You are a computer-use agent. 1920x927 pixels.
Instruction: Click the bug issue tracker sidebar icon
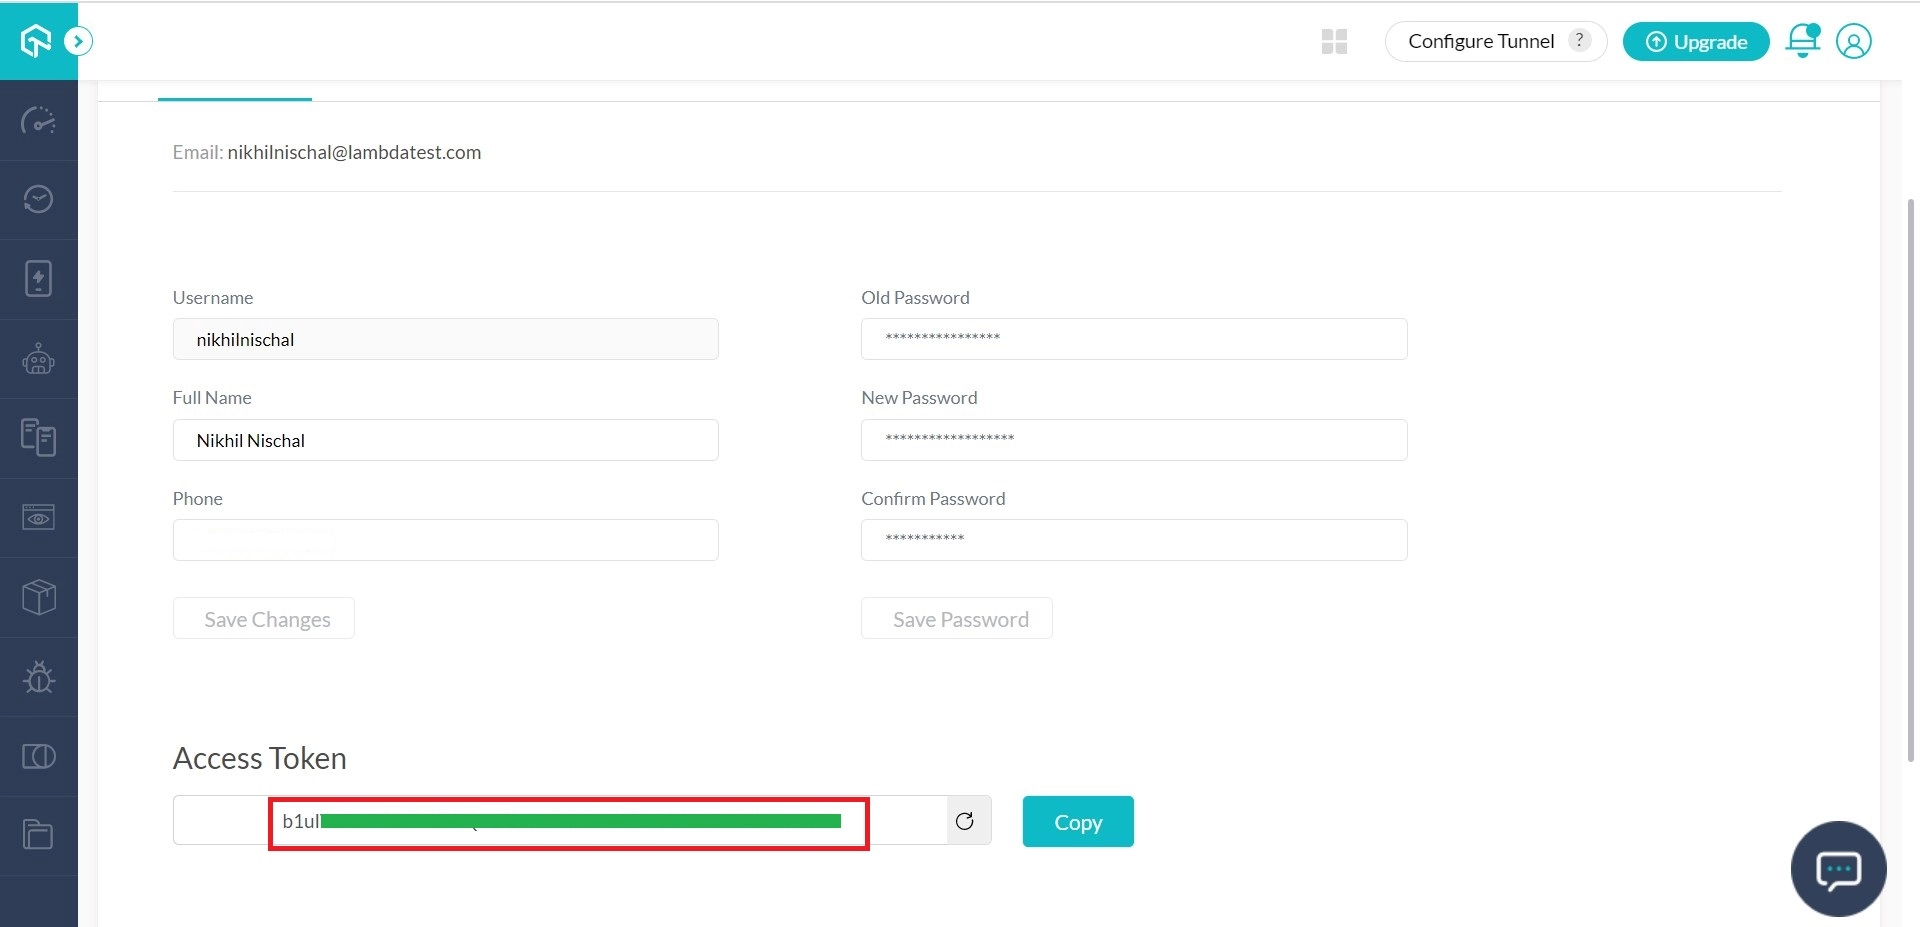(x=38, y=677)
